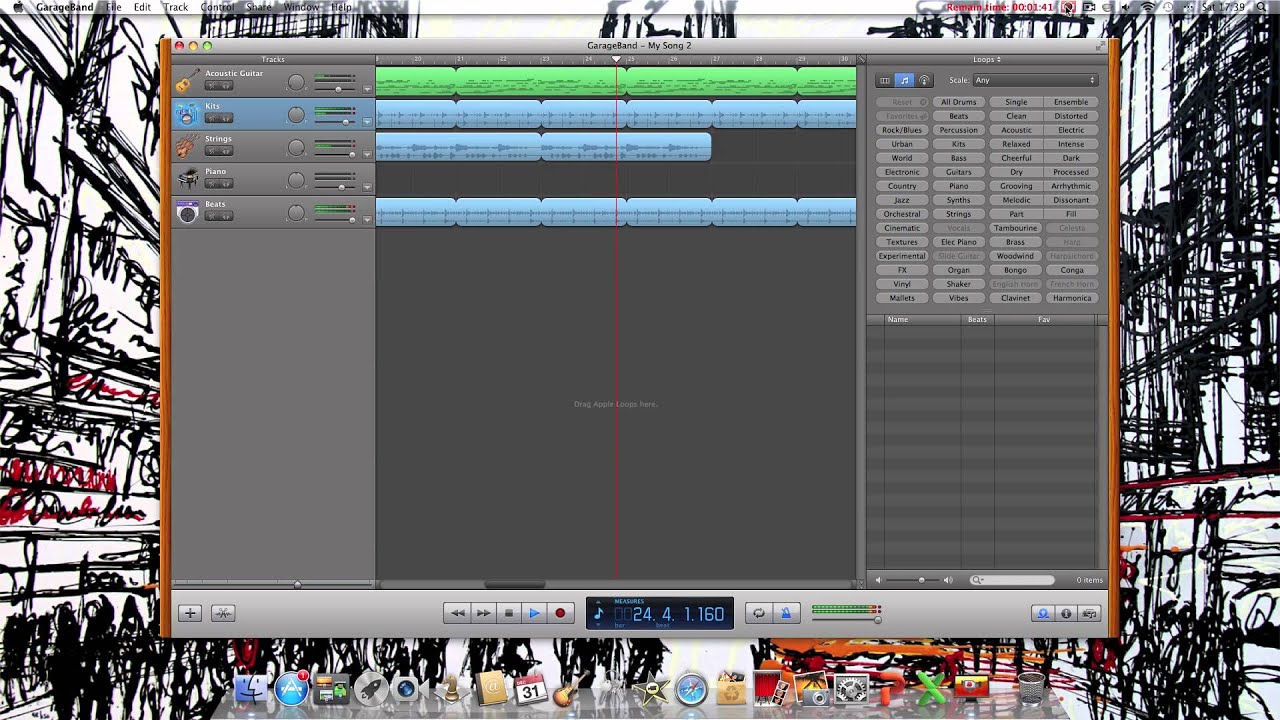
Task: Open the Control menu
Action: (217, 7)
